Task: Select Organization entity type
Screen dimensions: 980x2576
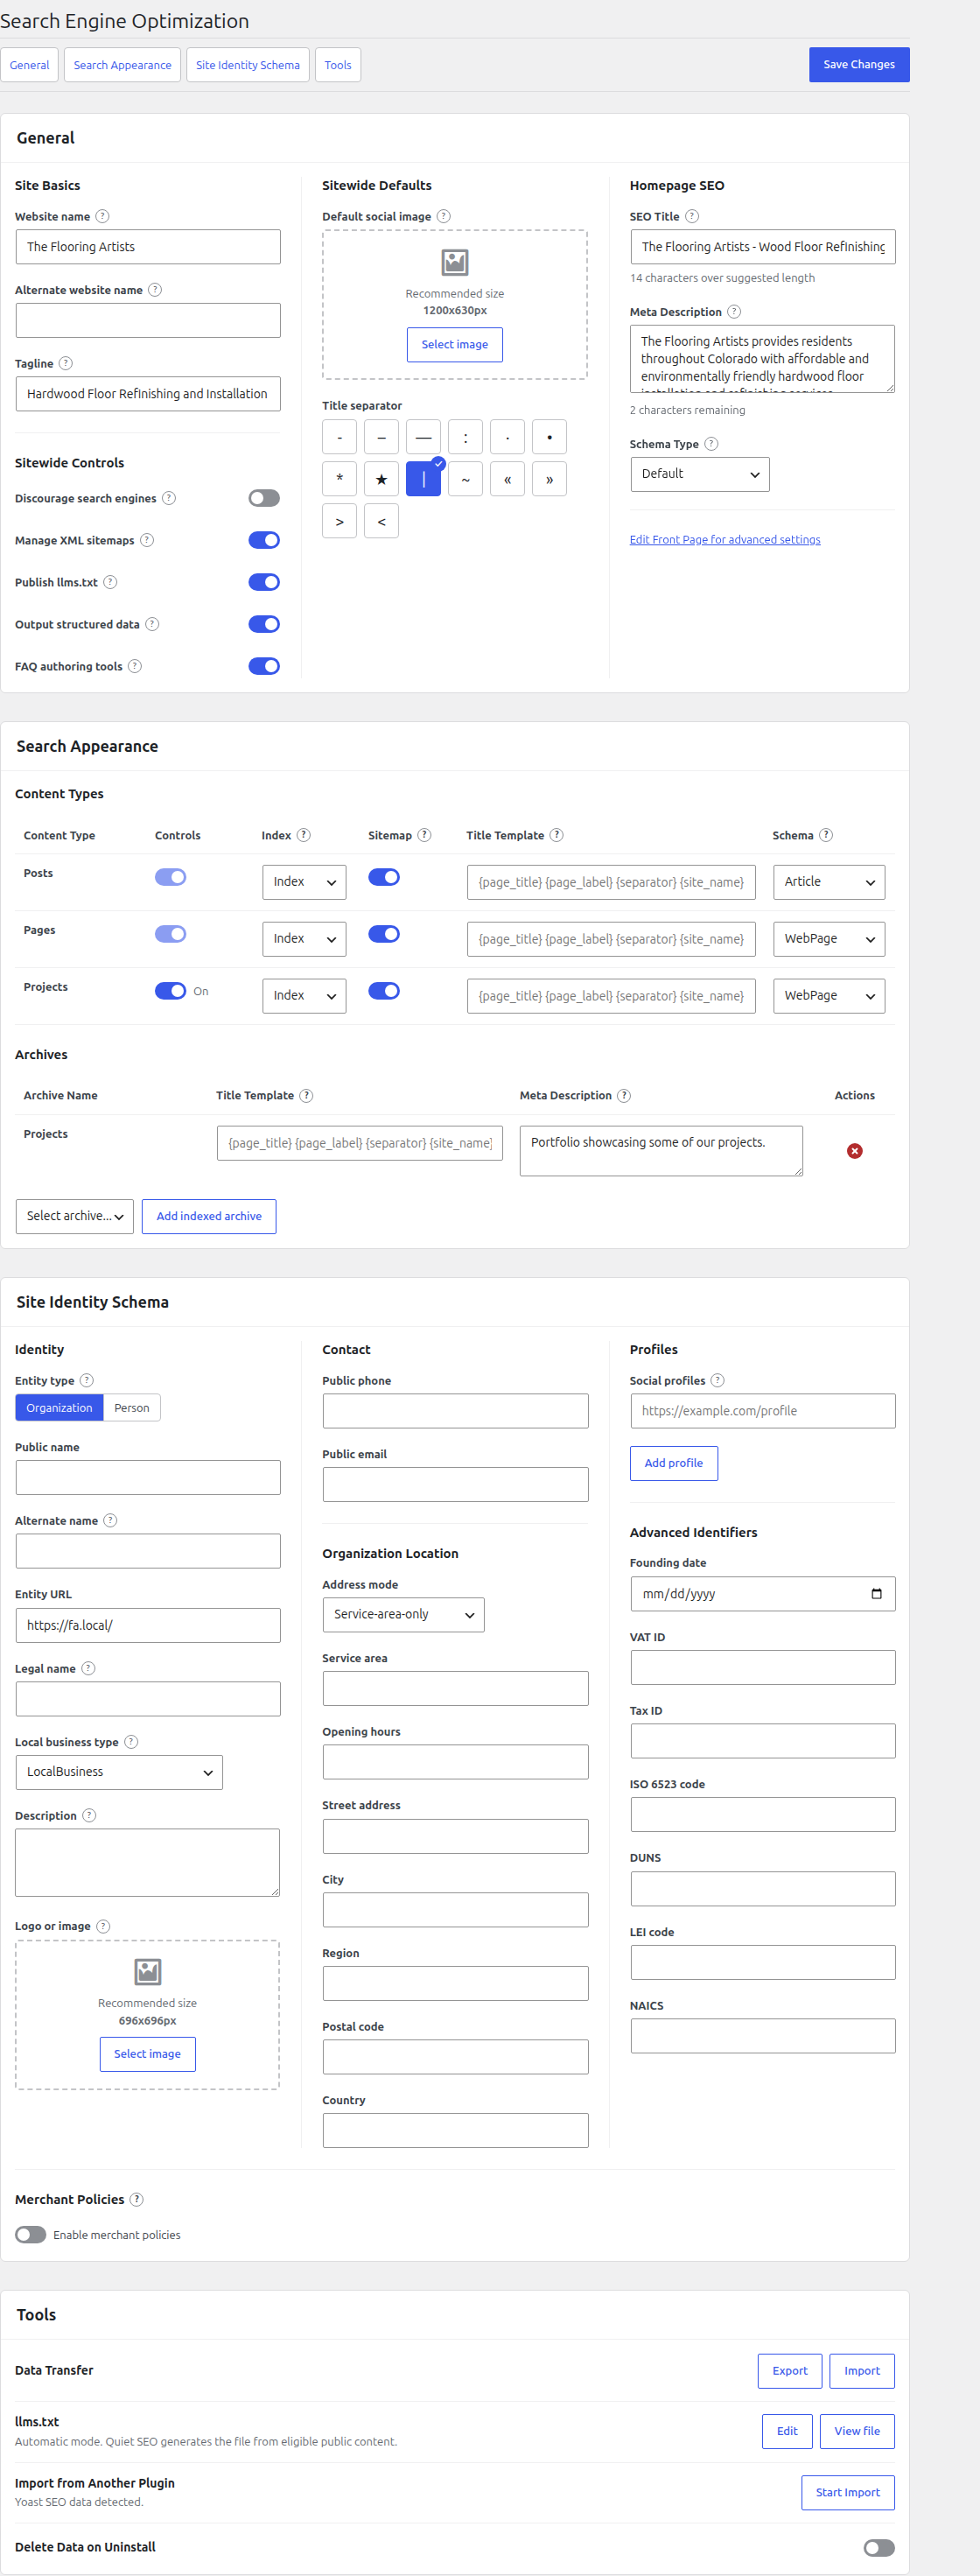Action: click(59, 1407)
